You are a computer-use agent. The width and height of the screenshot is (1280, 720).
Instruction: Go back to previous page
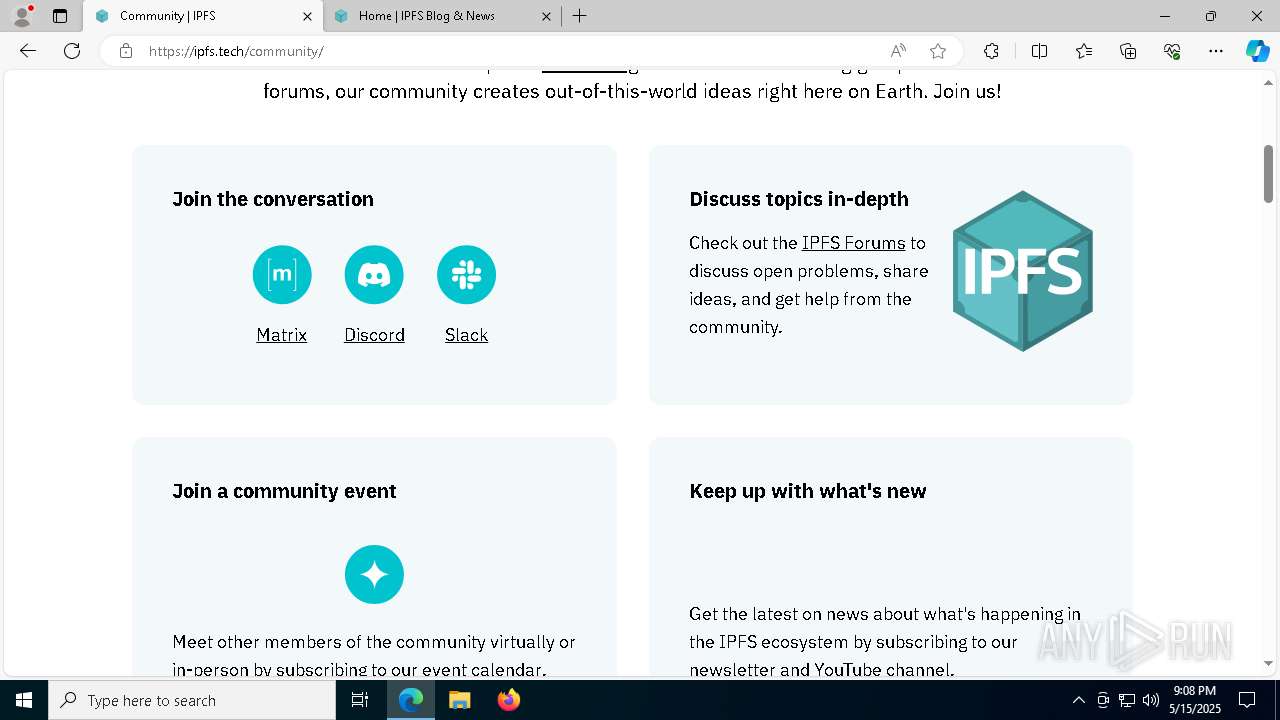coord(28,51)
